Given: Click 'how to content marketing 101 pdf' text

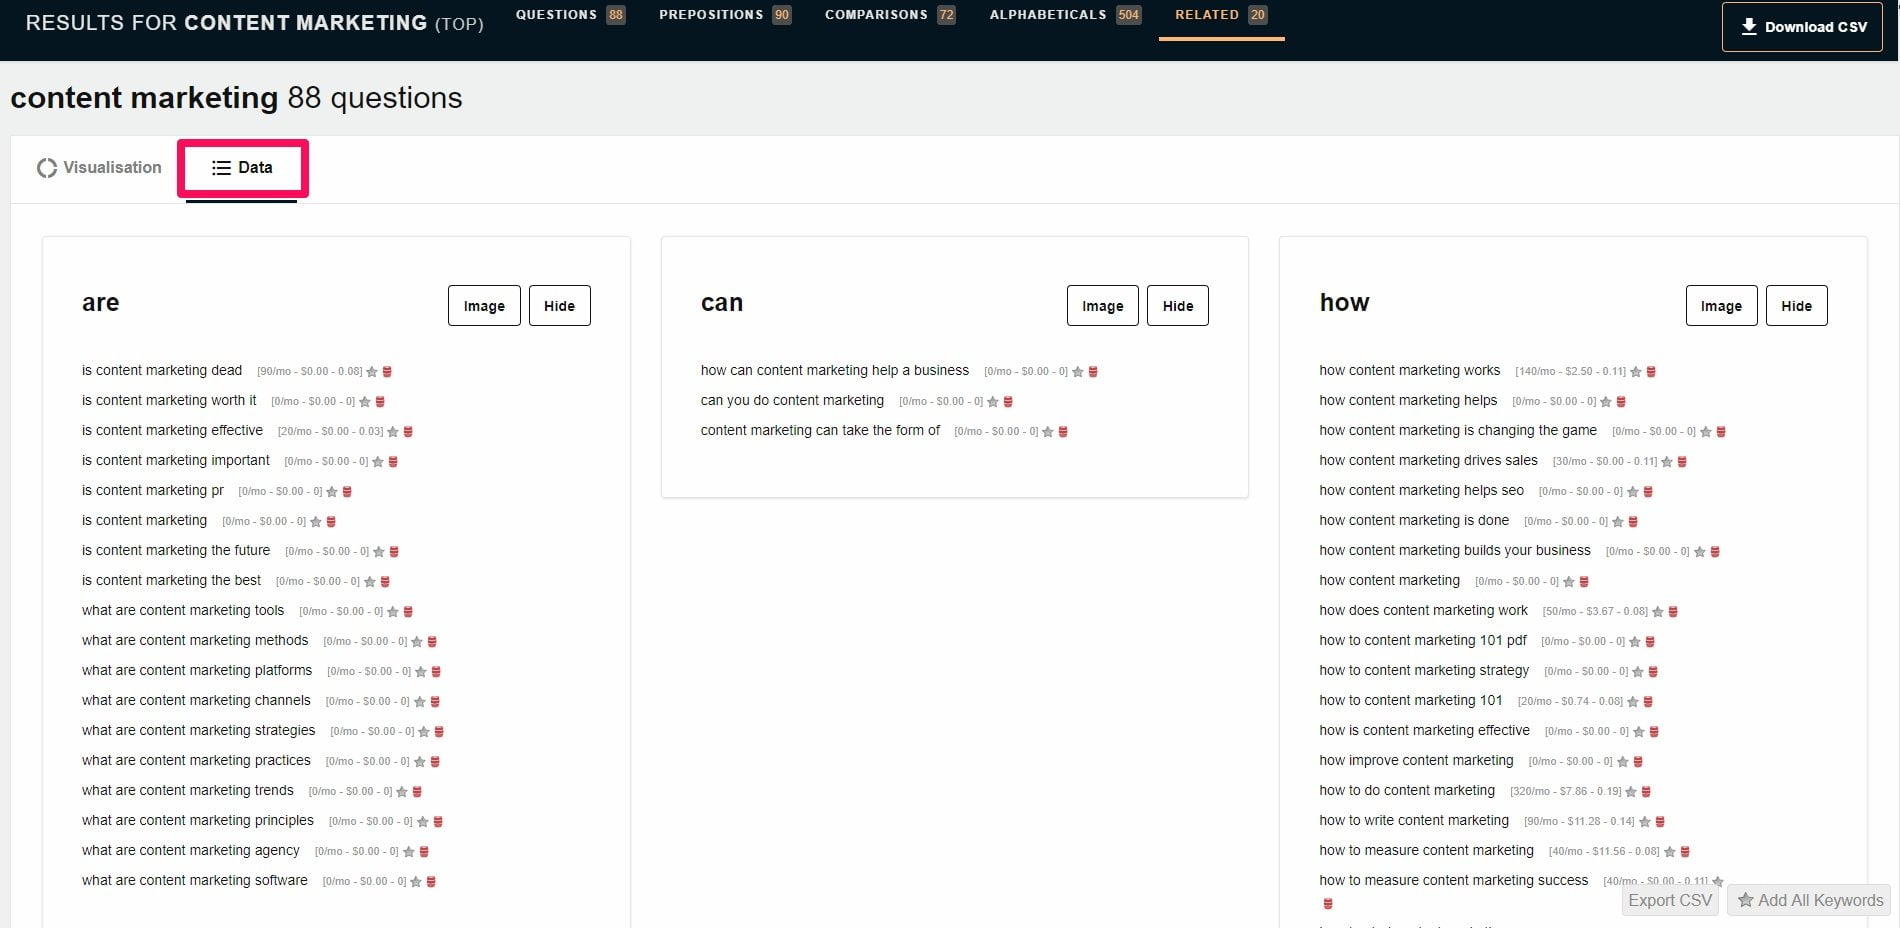Looking at the screenshot, I should pyautogui.click(x=1423, y=640).
